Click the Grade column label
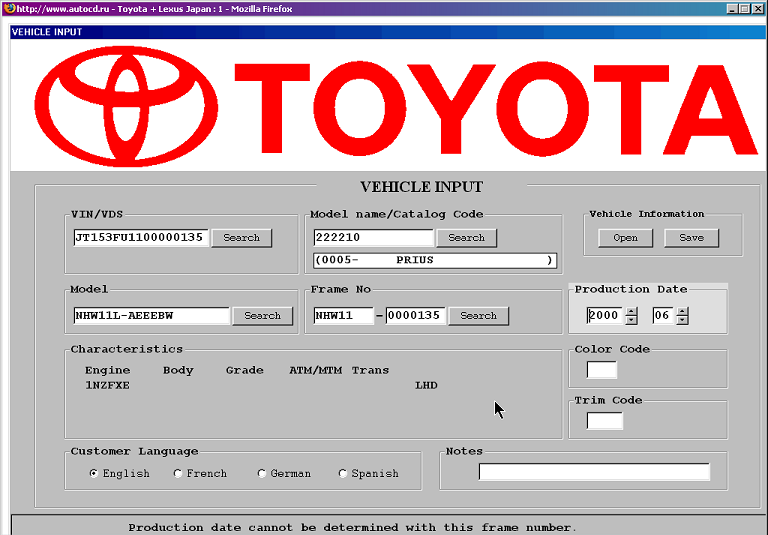768x535 pixels. click(244, 370)
